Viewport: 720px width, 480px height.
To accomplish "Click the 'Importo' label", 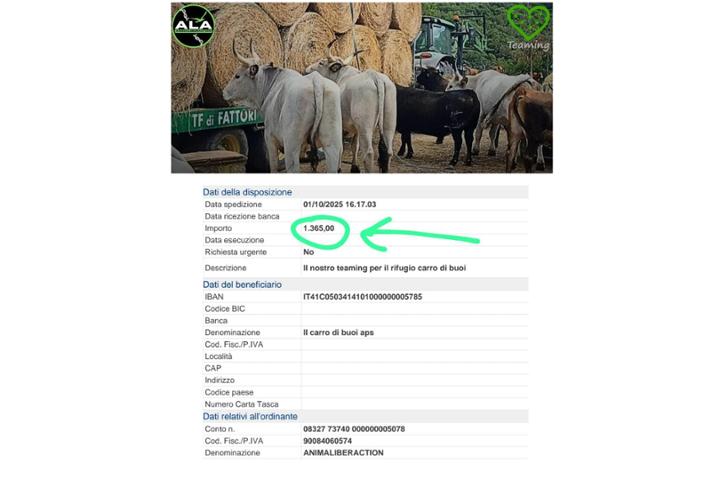I will tap(218, 228).
